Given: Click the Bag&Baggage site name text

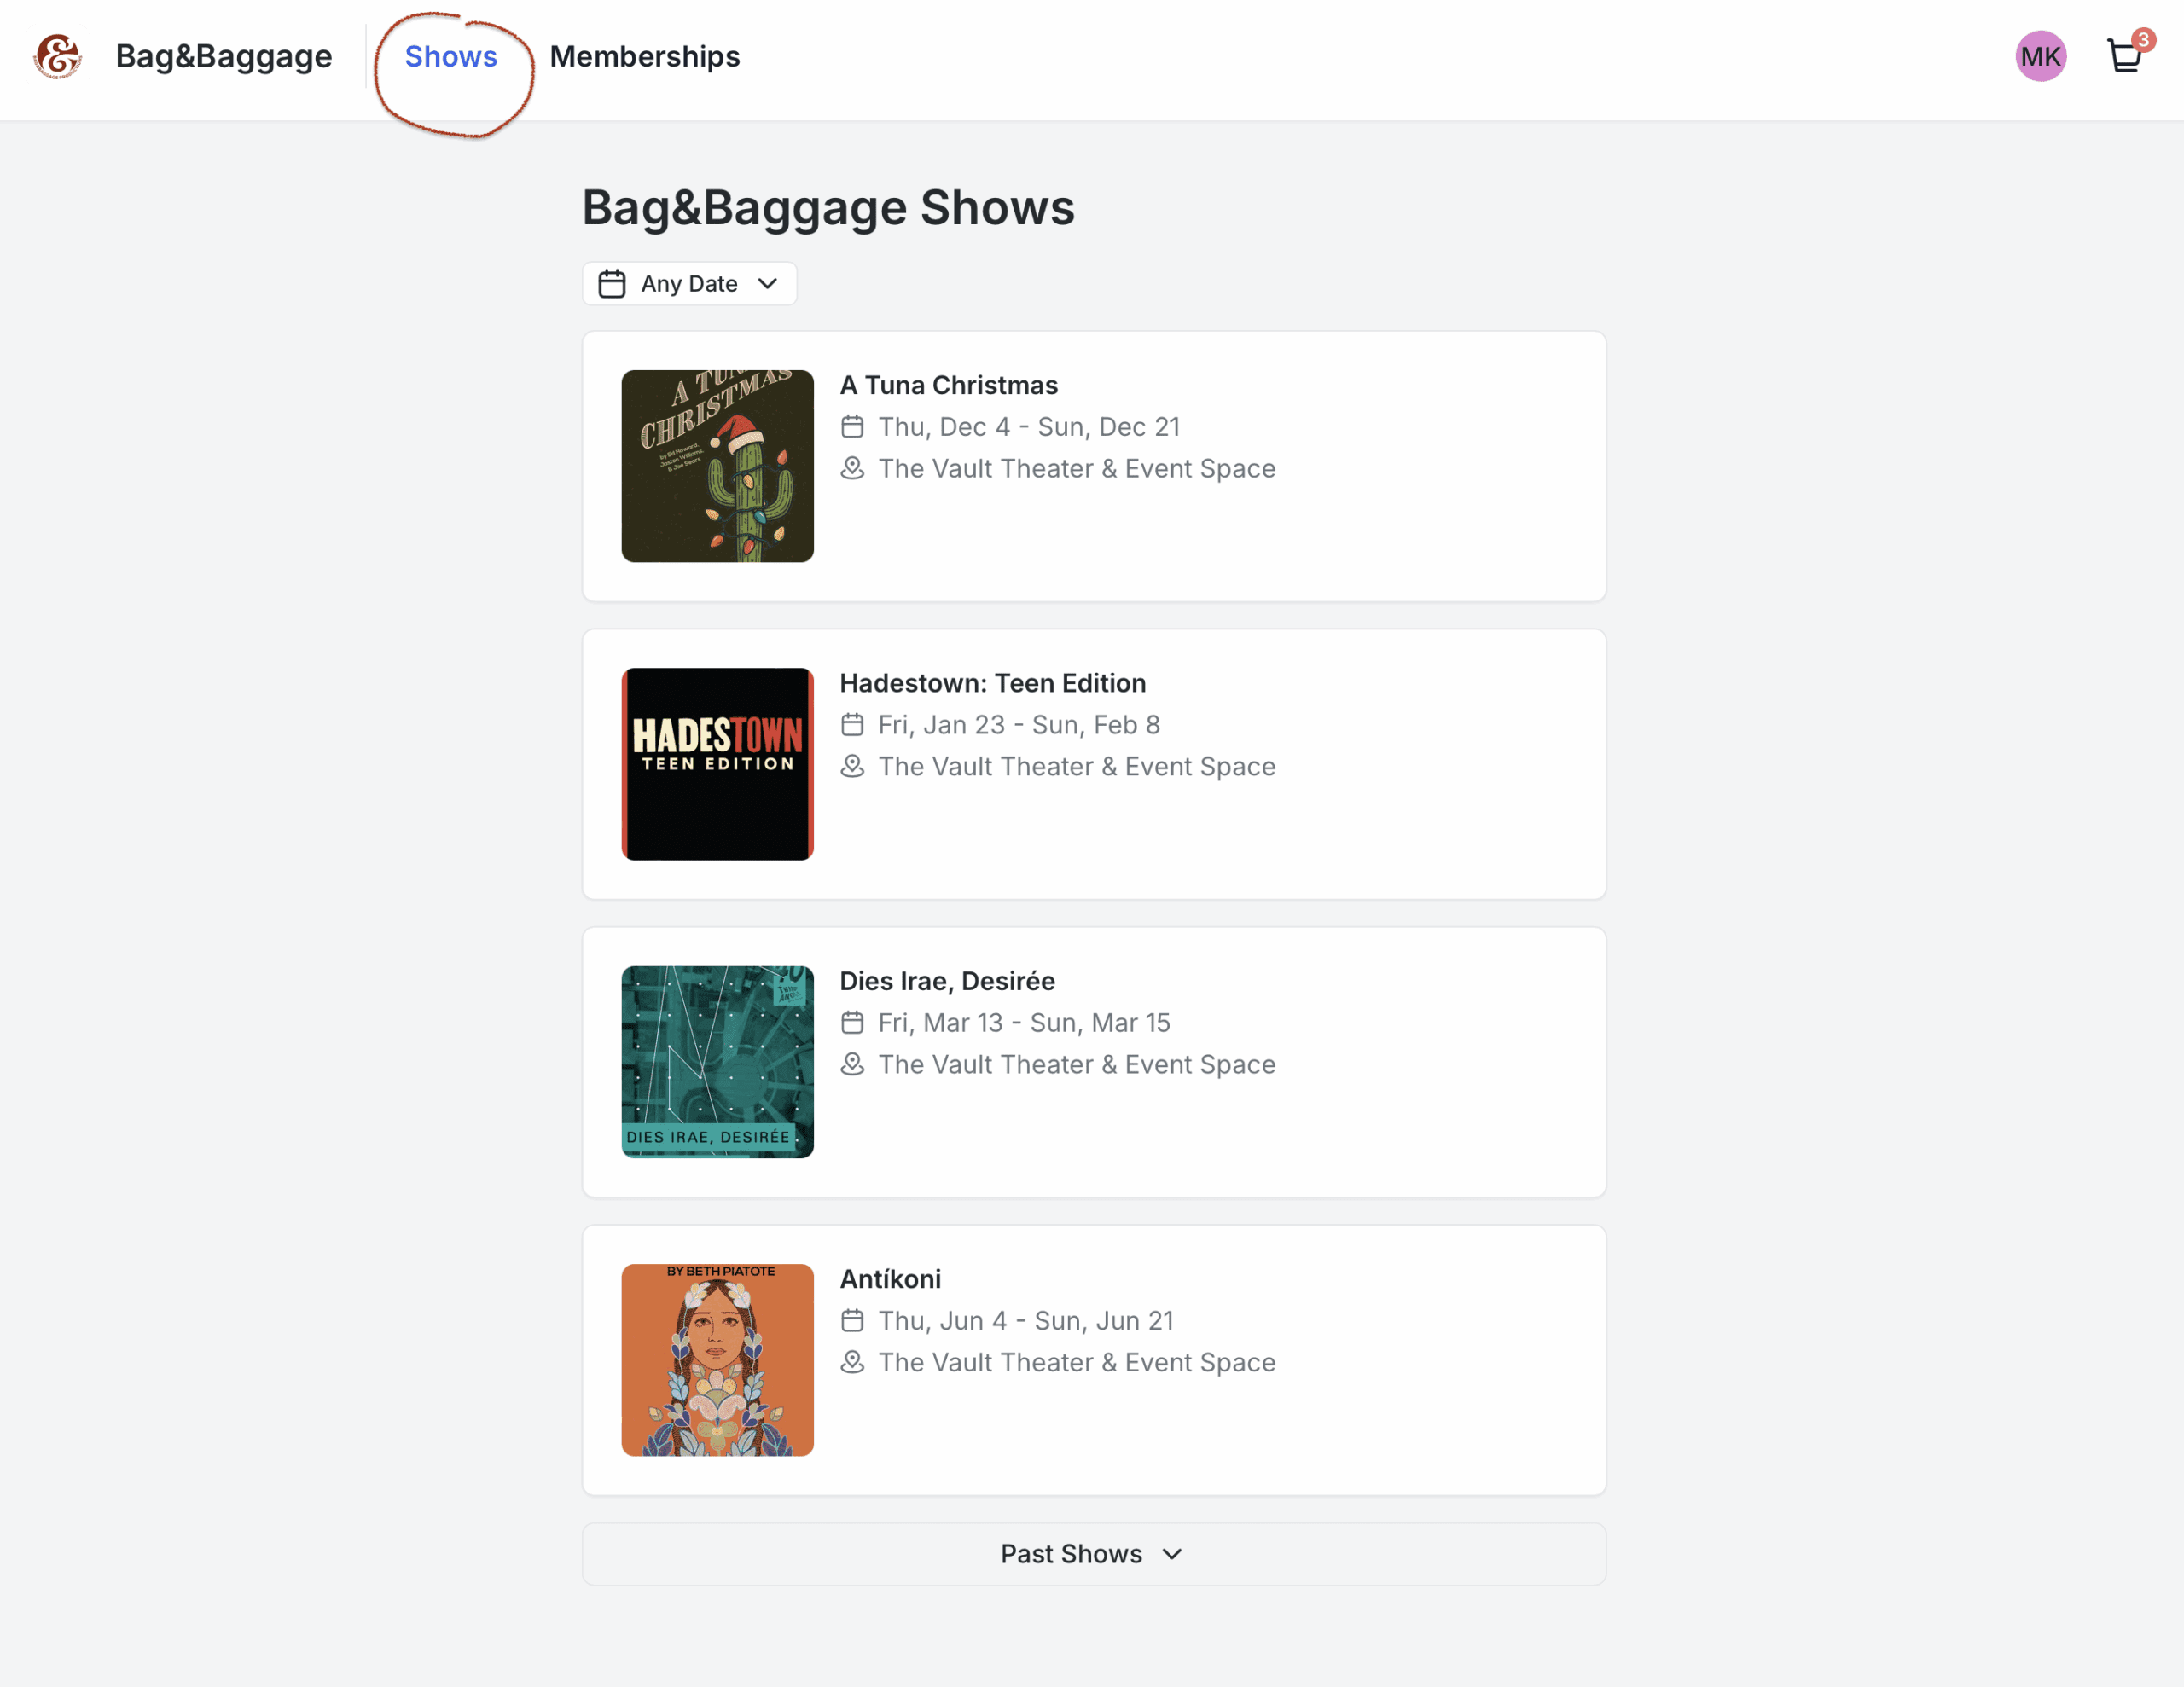Looking at the screenshot, I should point(224,57).
